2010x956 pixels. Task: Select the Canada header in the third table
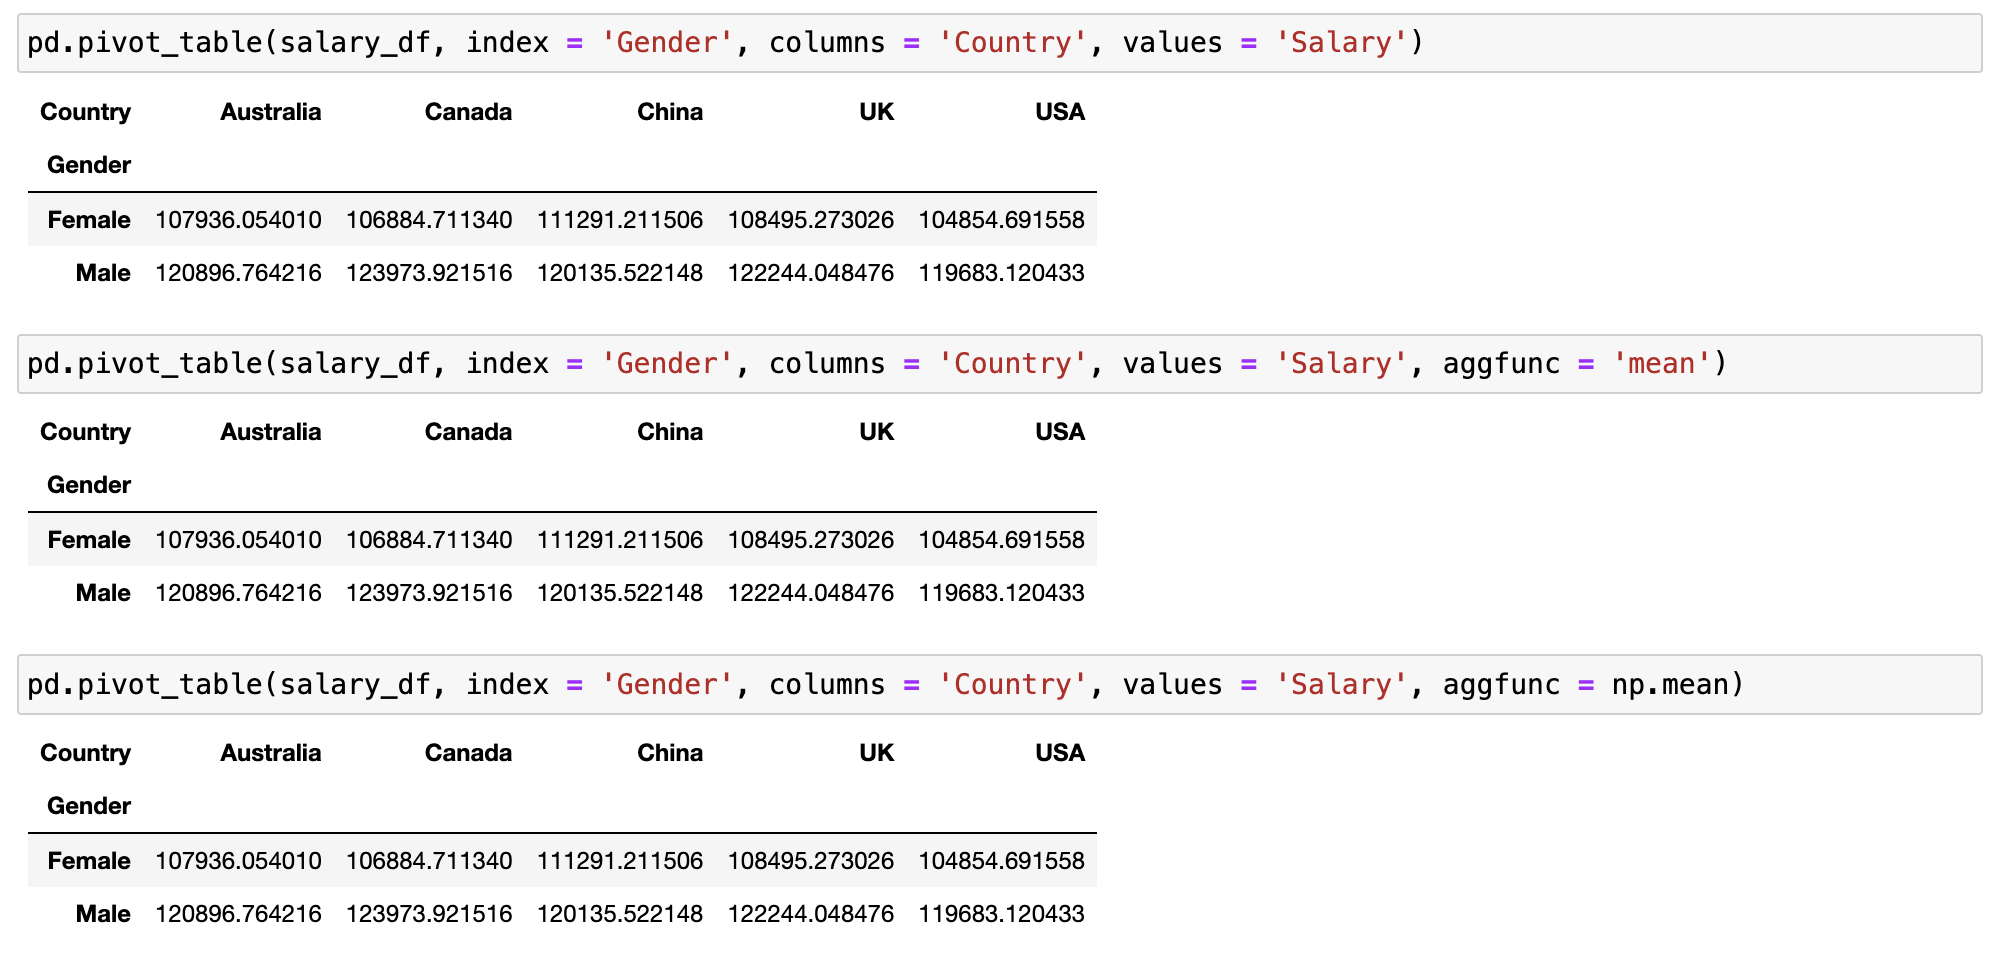(468, 753)
